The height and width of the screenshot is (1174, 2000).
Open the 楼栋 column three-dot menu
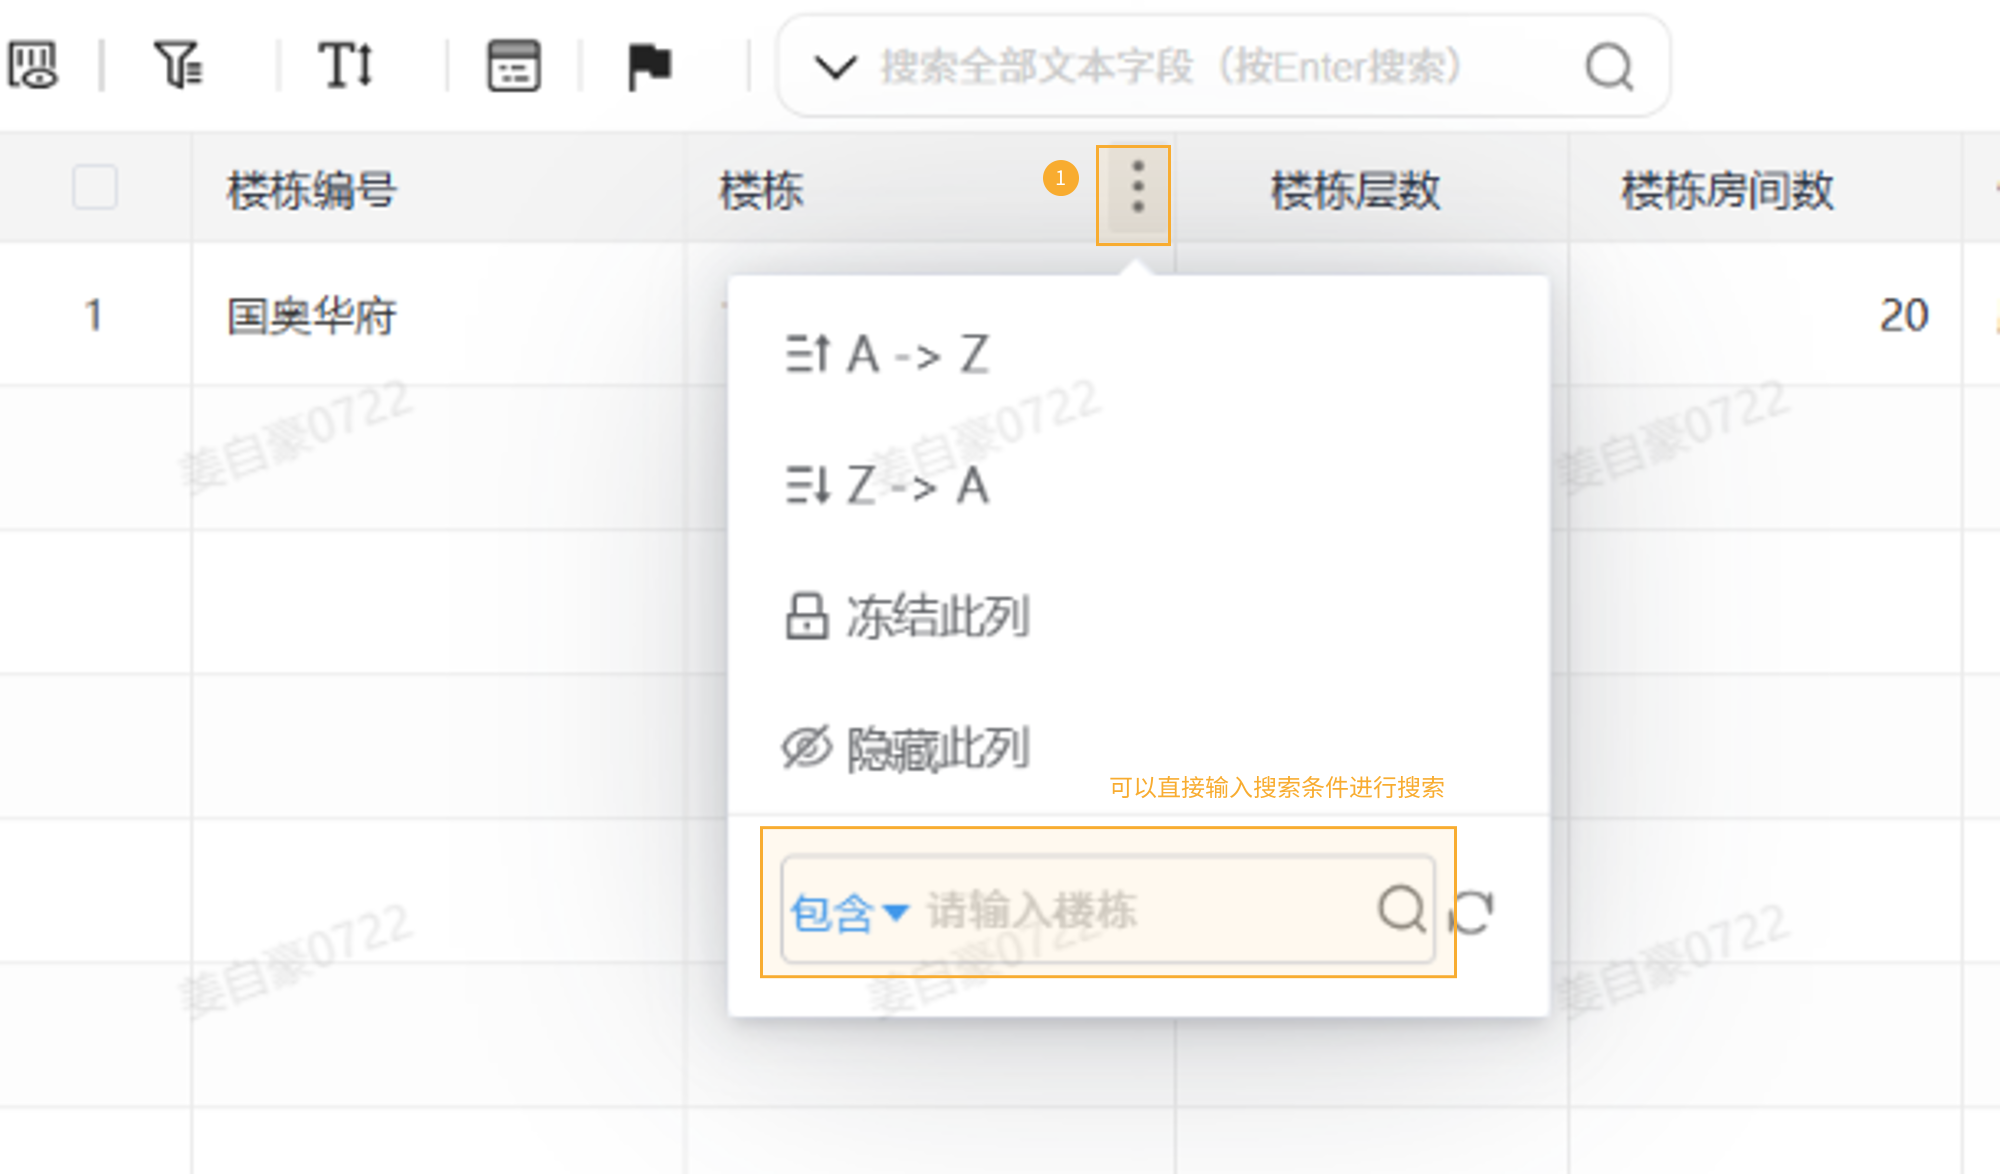1137,188
